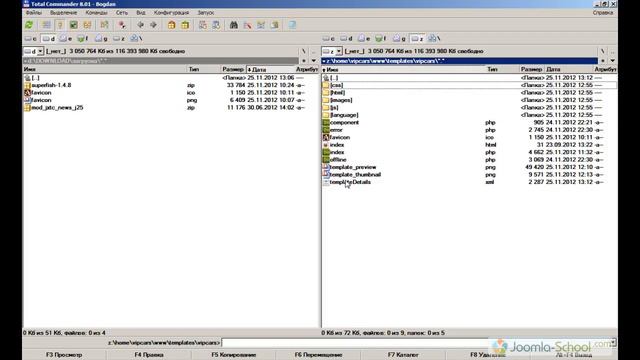The image size is (640, 360).
Task: Select drive d in the right drive bar
Action: coord(346,38)
